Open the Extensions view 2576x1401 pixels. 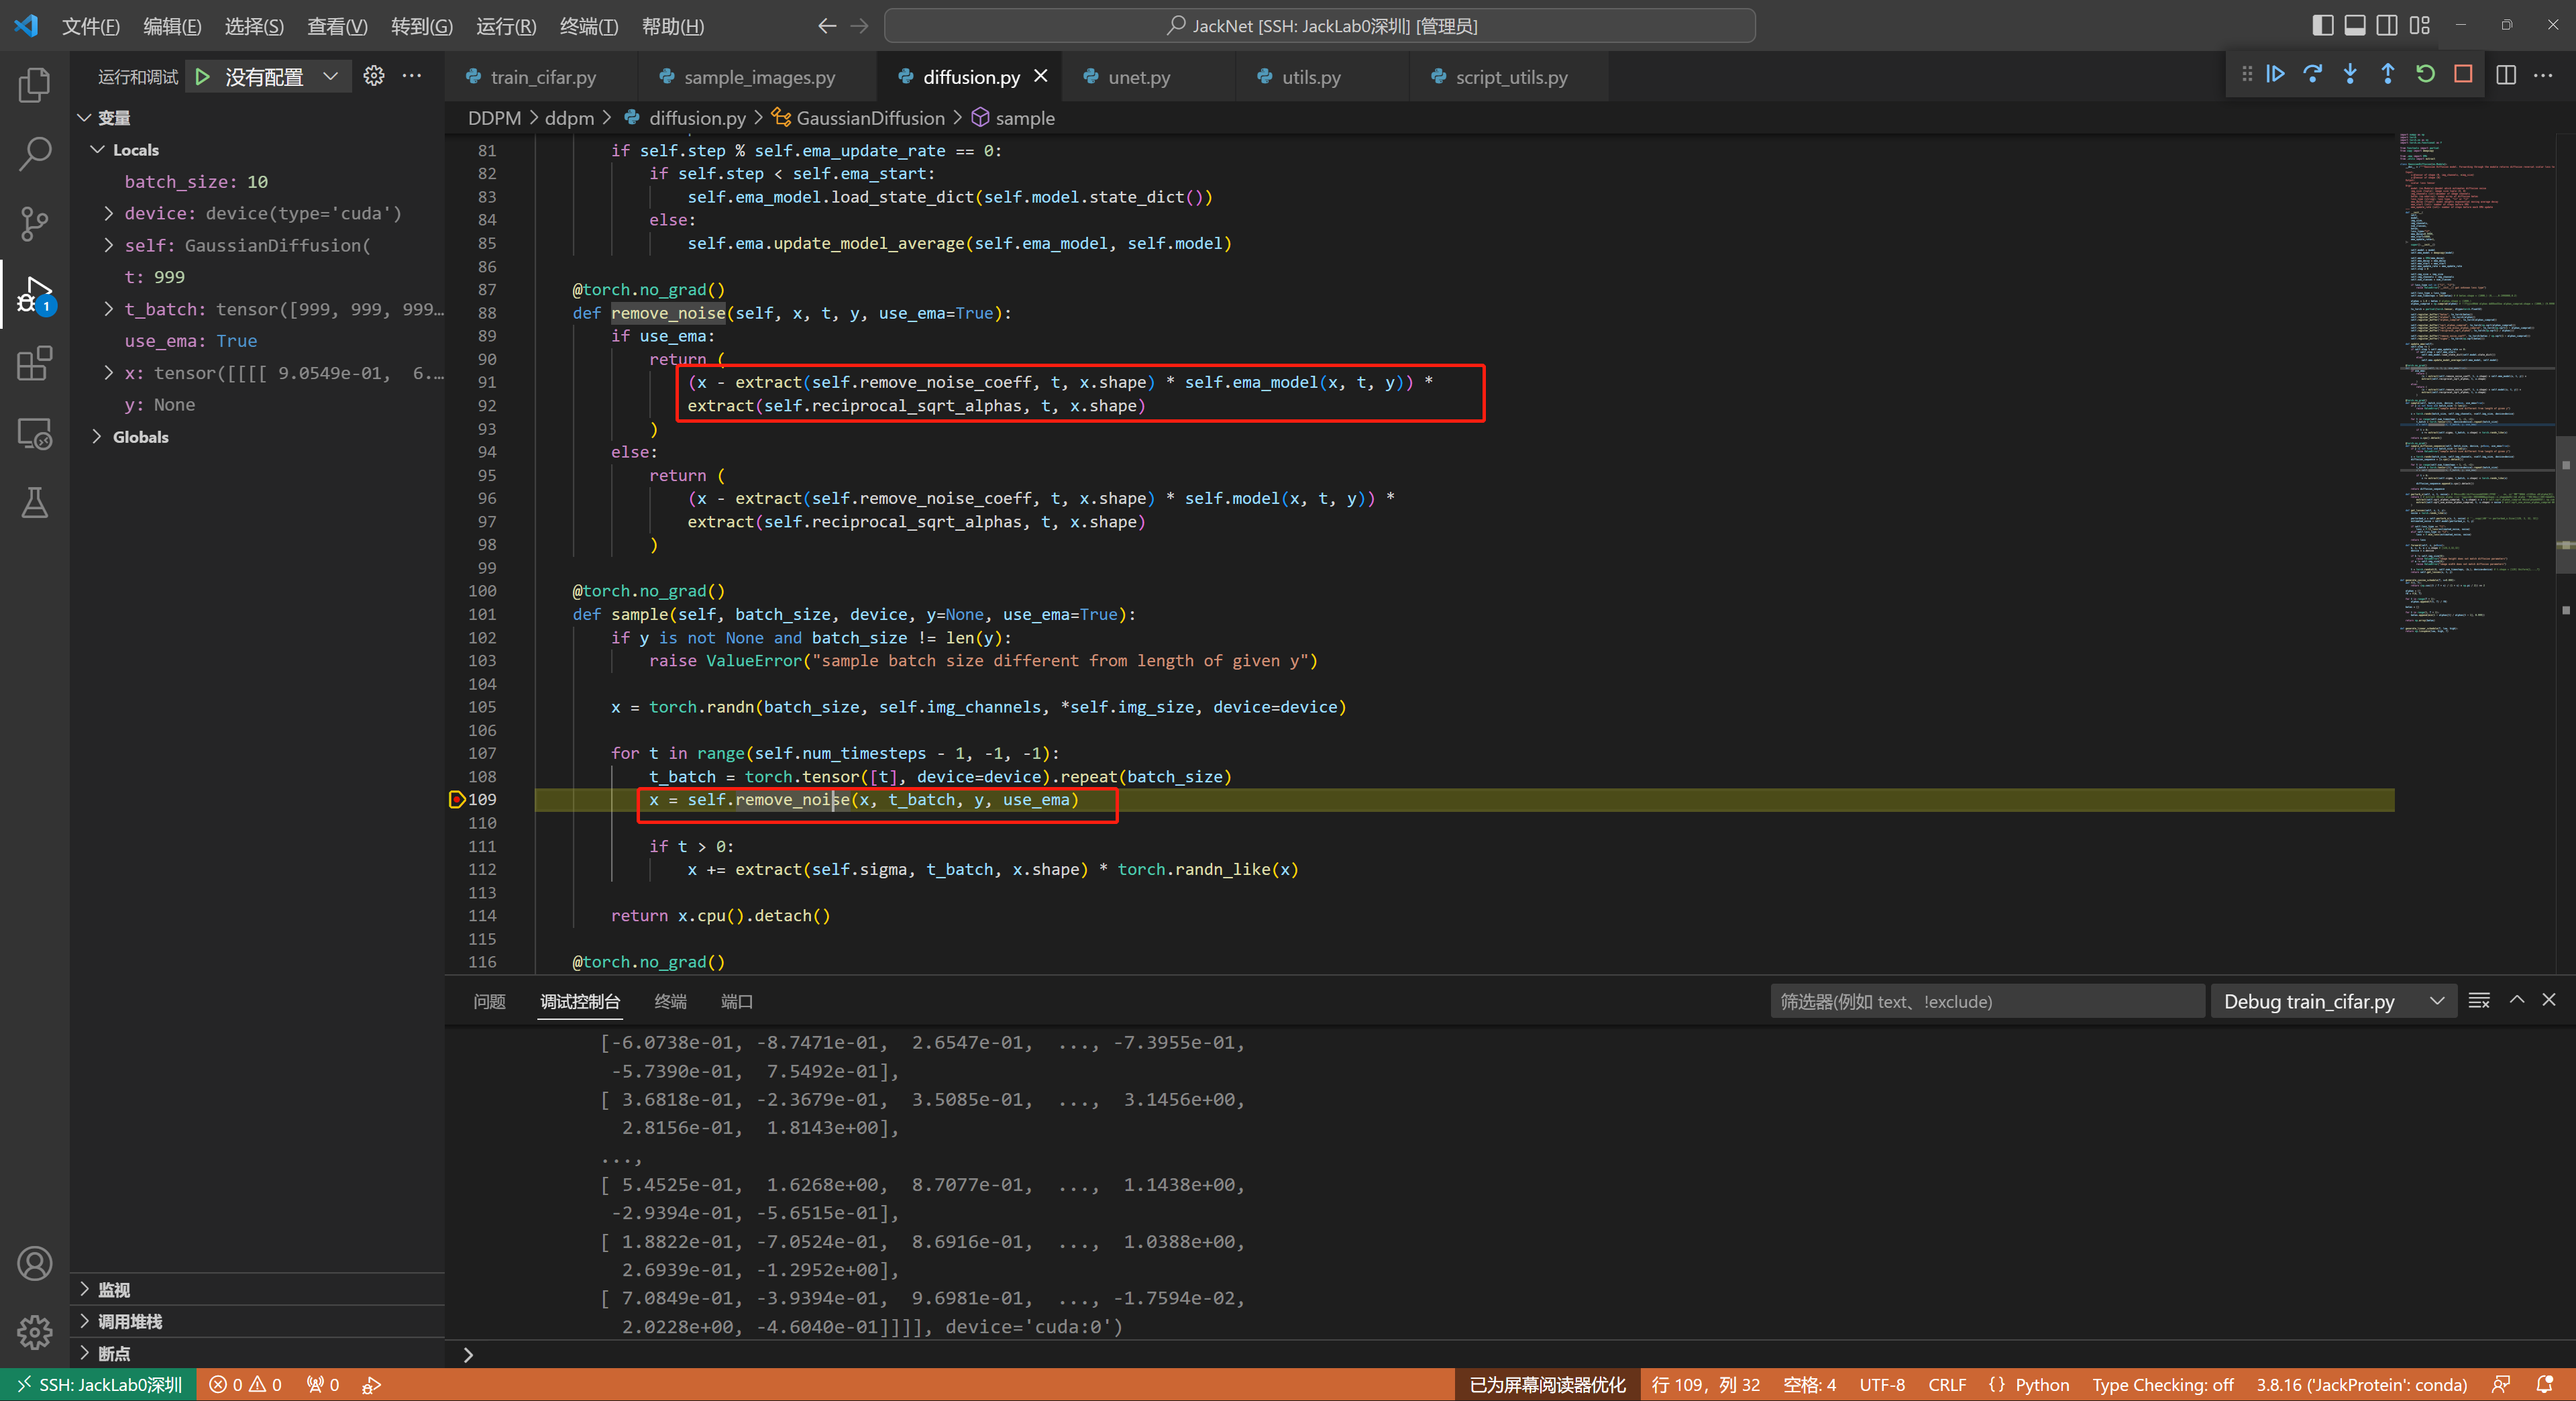point(35,363)
